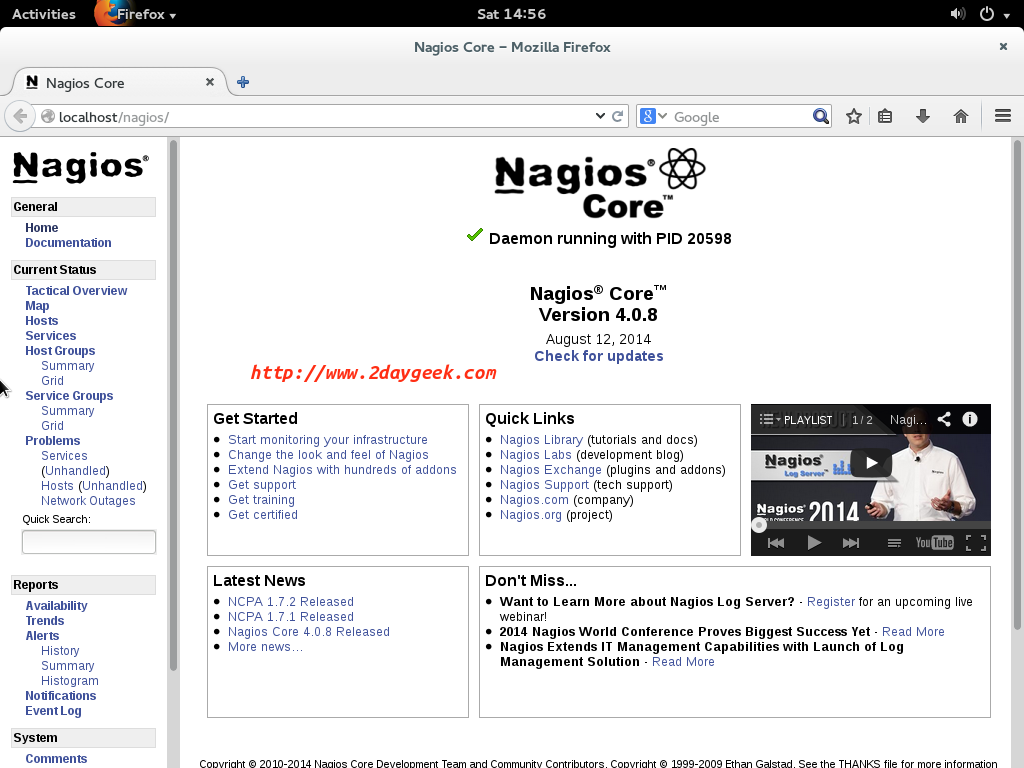The image size is (1024, 768).
Task: View the alert Histogram report
Action: (x=70, y=680)
